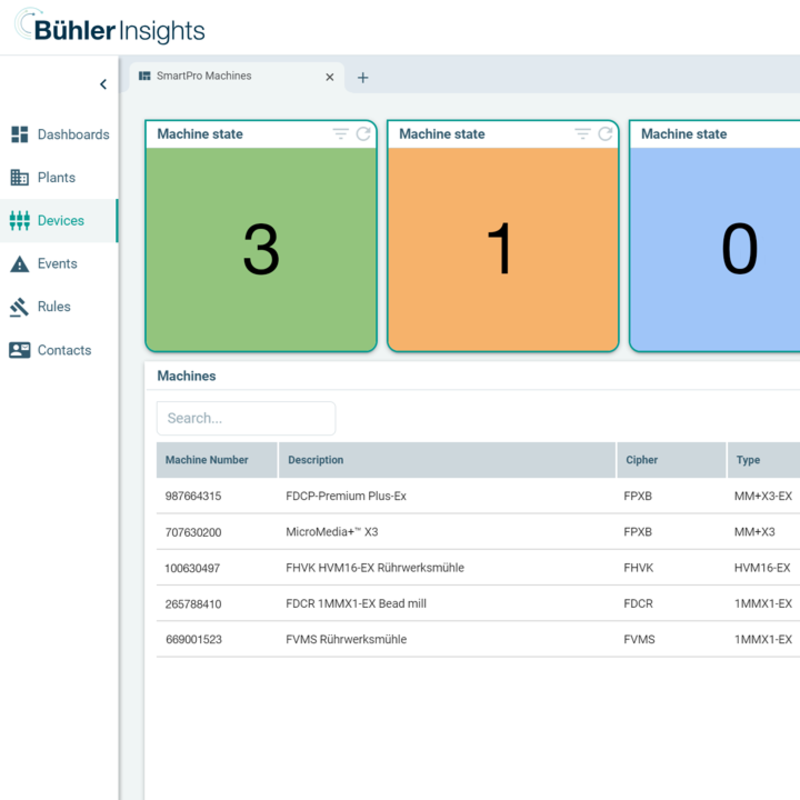This screenshot has width=800, height=800.
Task: Open the Rules gavel icon
Action: (20, 307)
